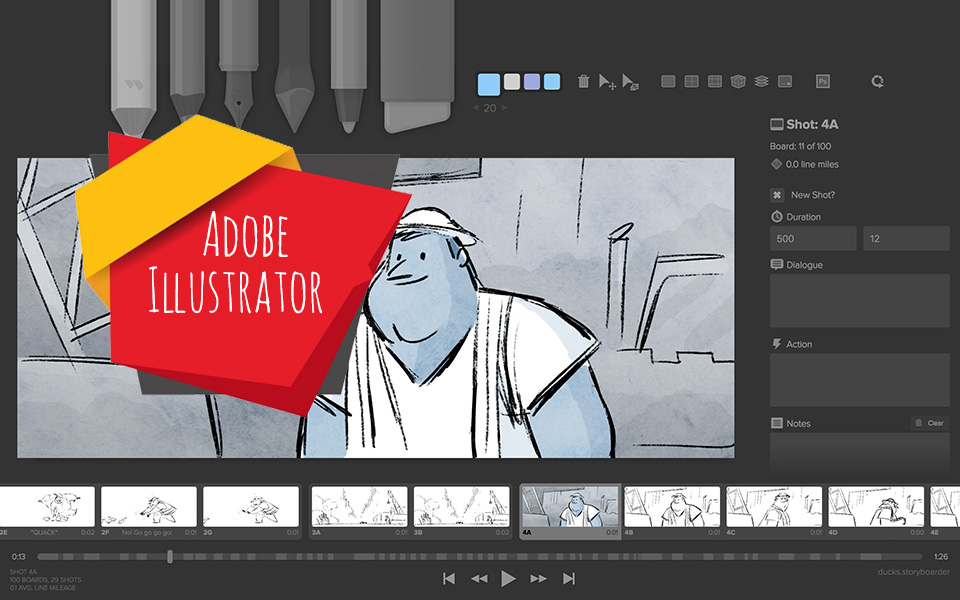This screenshot has width=960, height=600.
Task: Open board in Photoshop via Ps icon
Action: tap(823, 81)
